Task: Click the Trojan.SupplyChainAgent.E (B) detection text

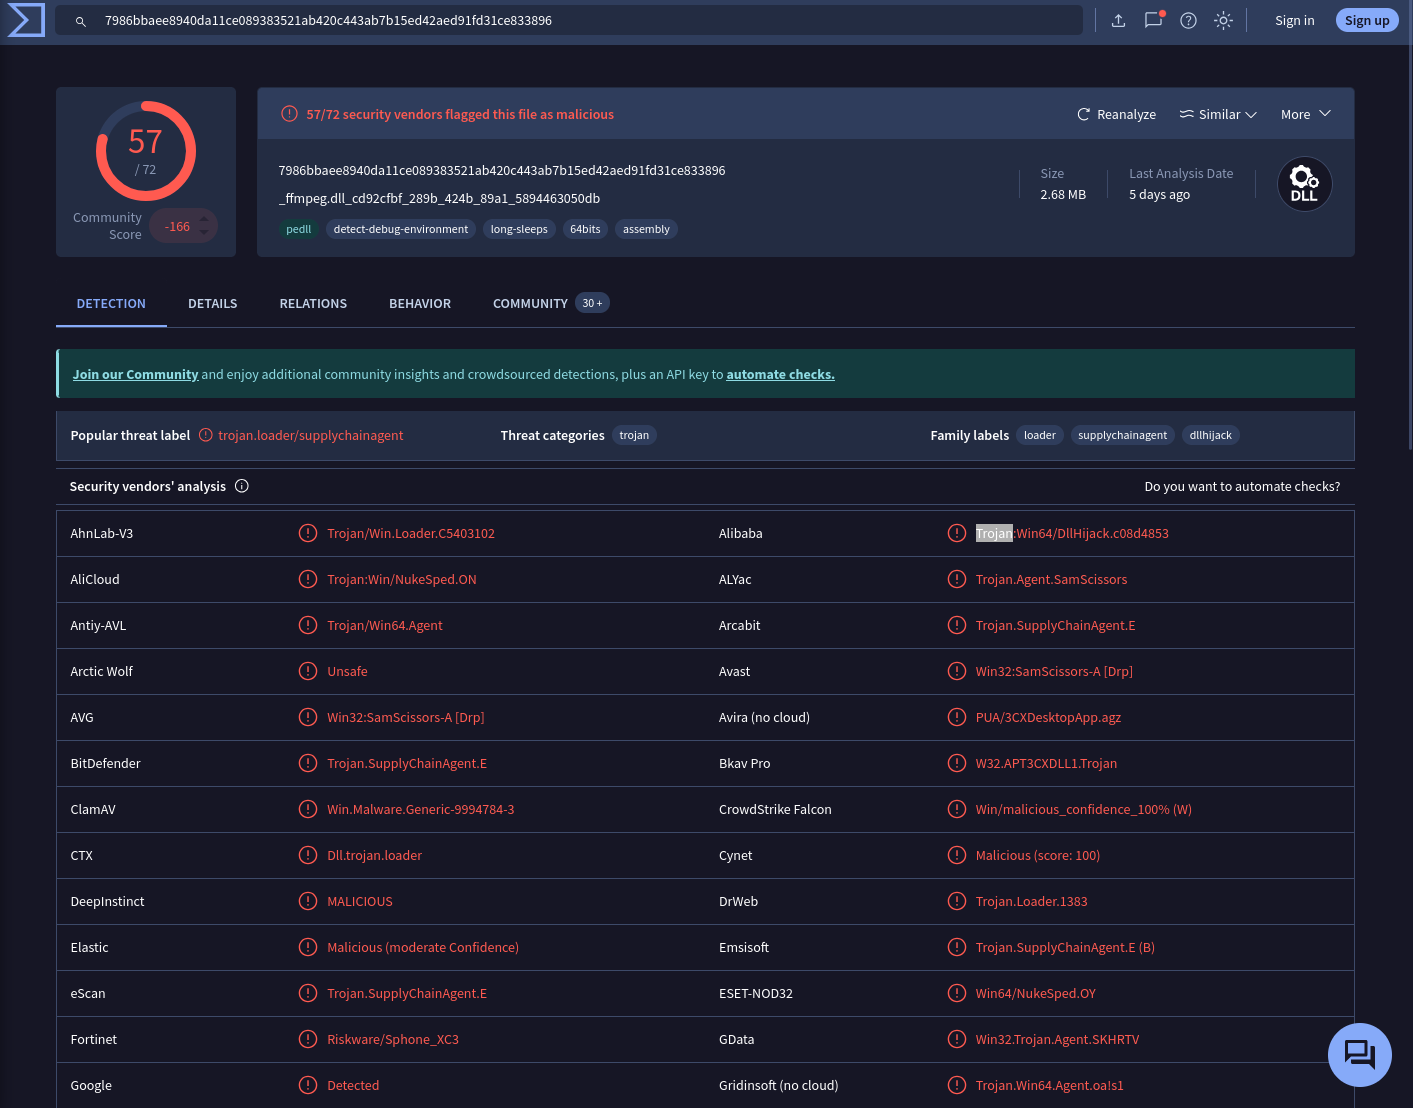Action: 1065,947
